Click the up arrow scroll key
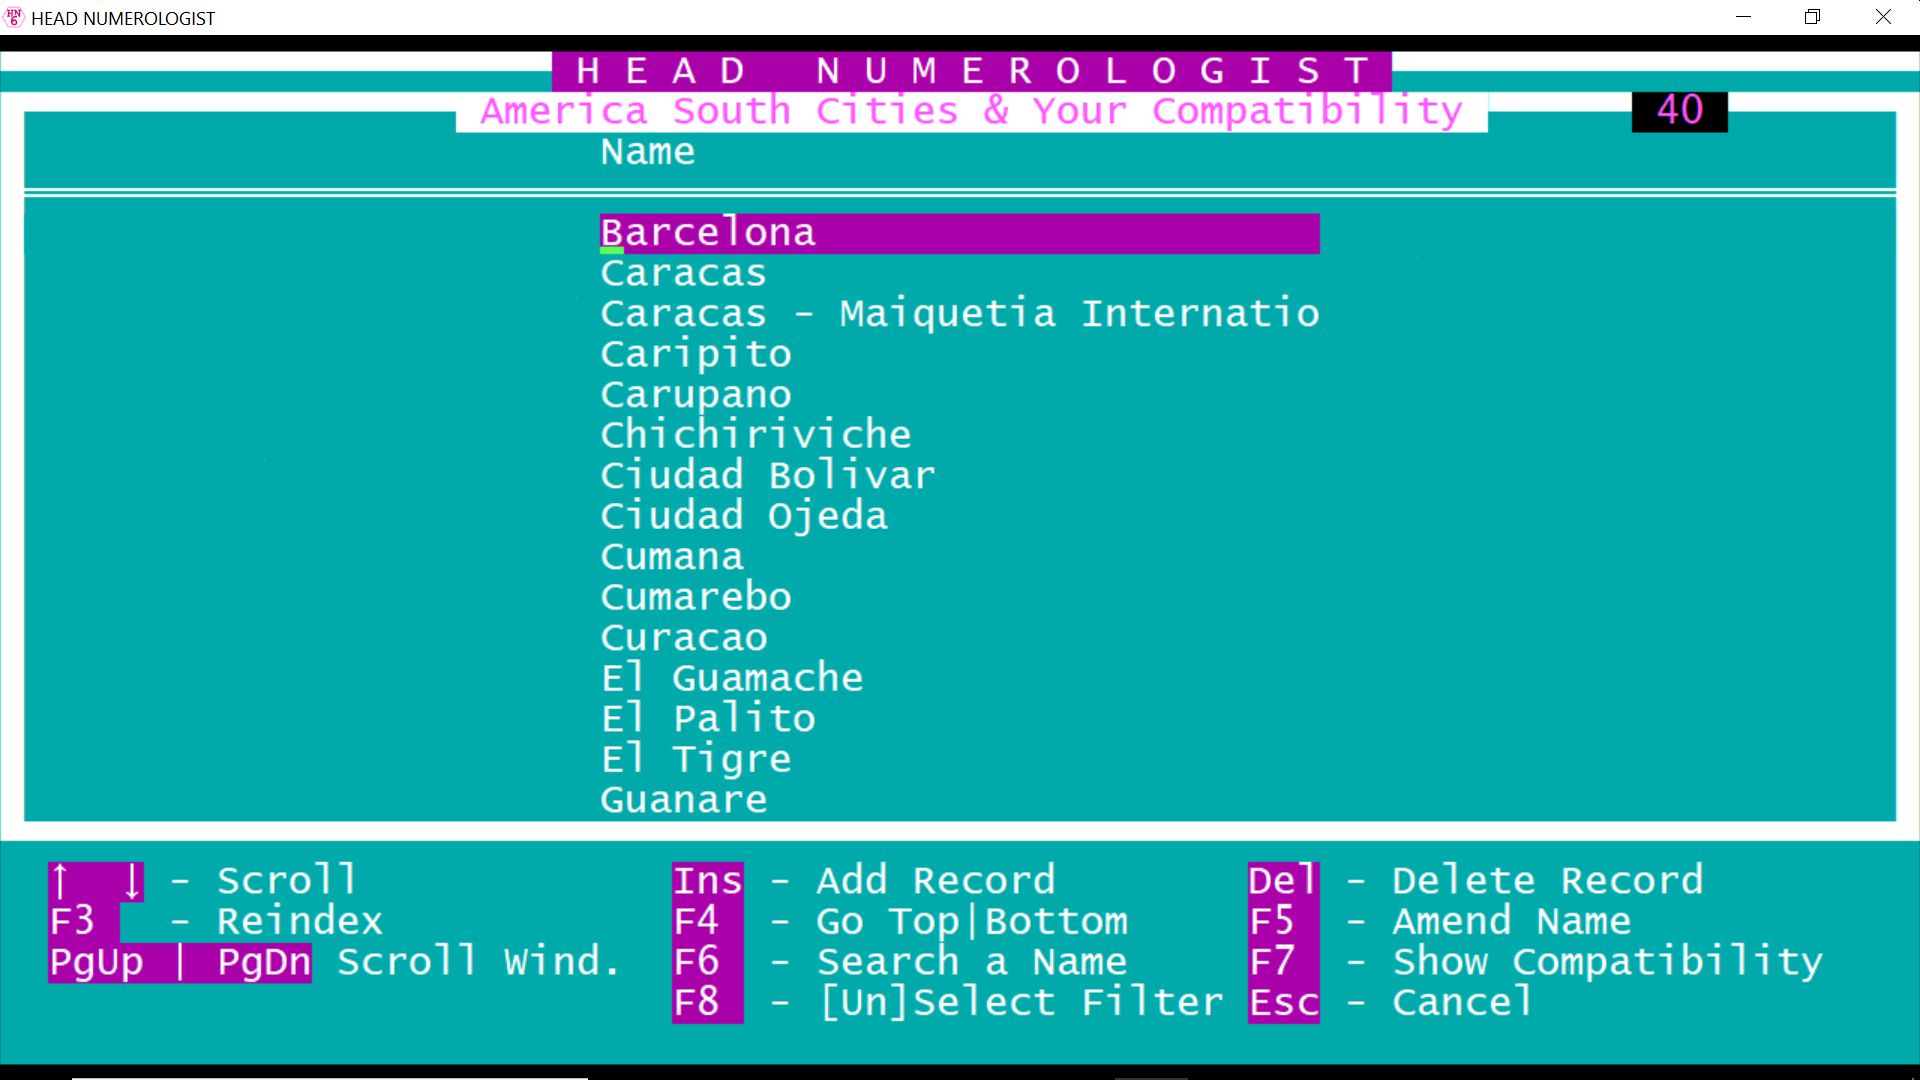This screenshot has height=1080, width=1920. tap(60, 881)
